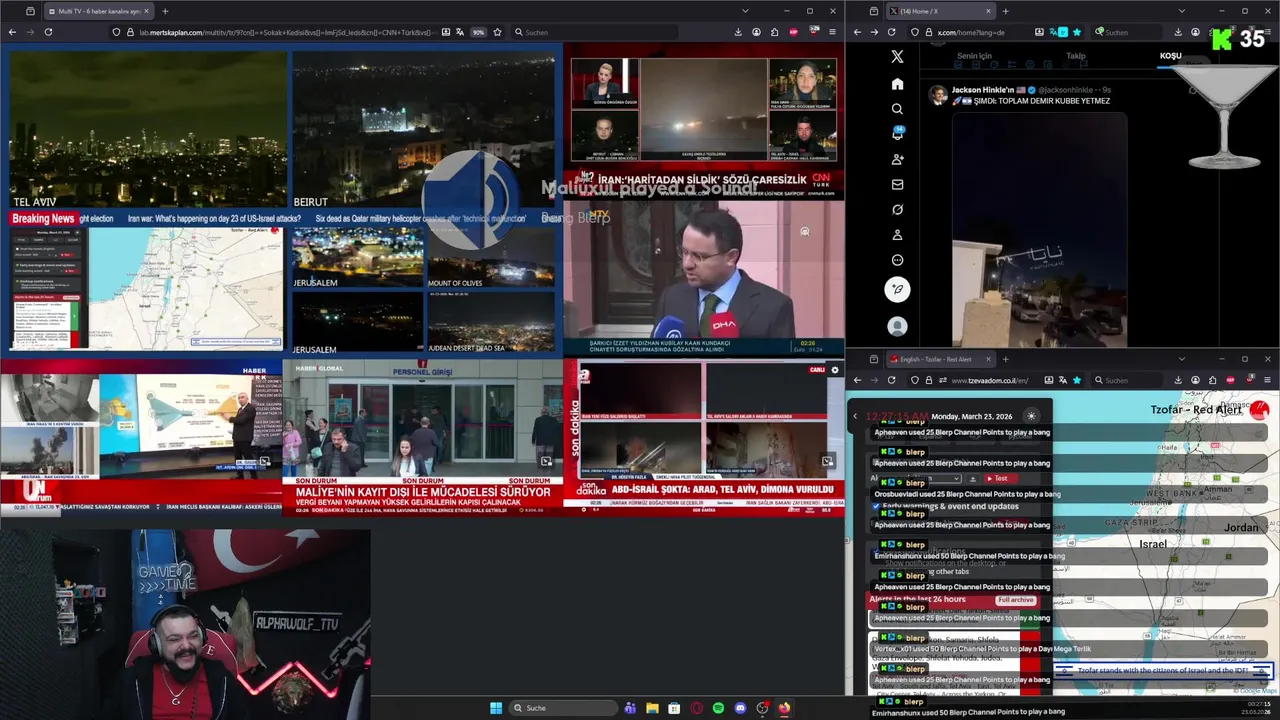Toggle the Tzofar light/dark theme sun button
Viewport: 1280px width, 720px height.
click(1031, 416)
